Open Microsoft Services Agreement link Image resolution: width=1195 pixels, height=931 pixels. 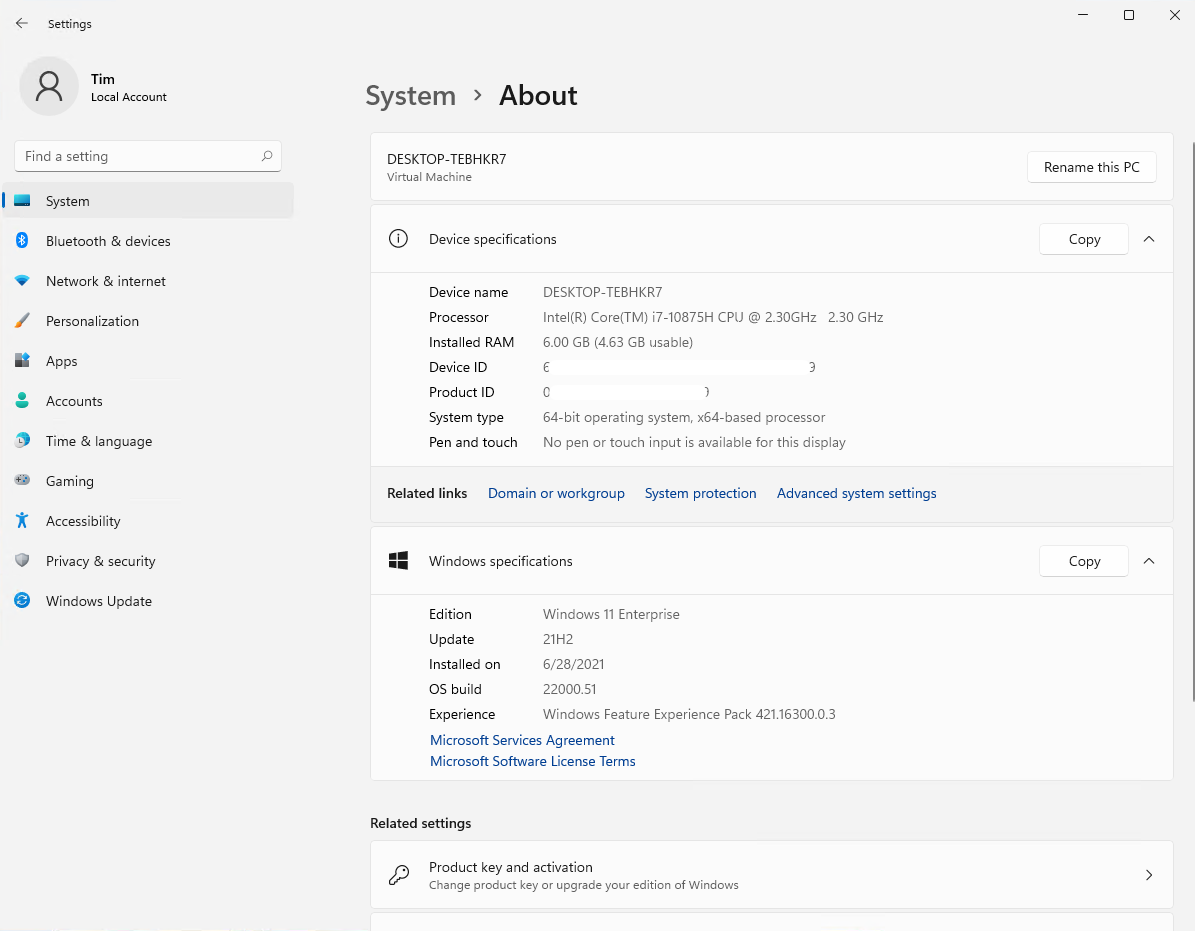[522, 740]
